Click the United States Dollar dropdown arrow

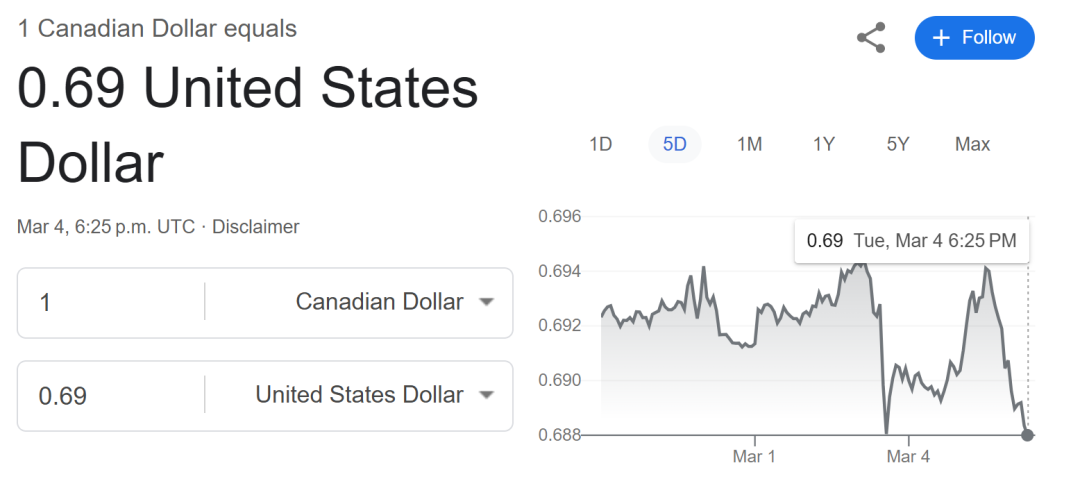click(x=486, y=395)
